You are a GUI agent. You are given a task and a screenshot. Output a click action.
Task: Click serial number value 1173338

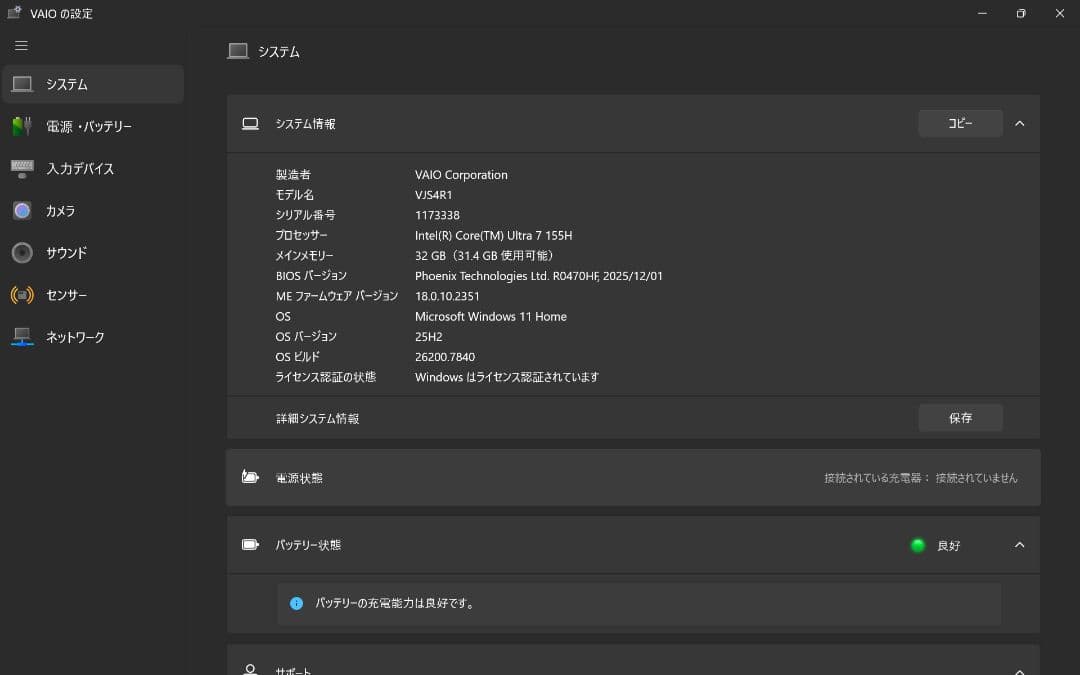coord(437,215)
